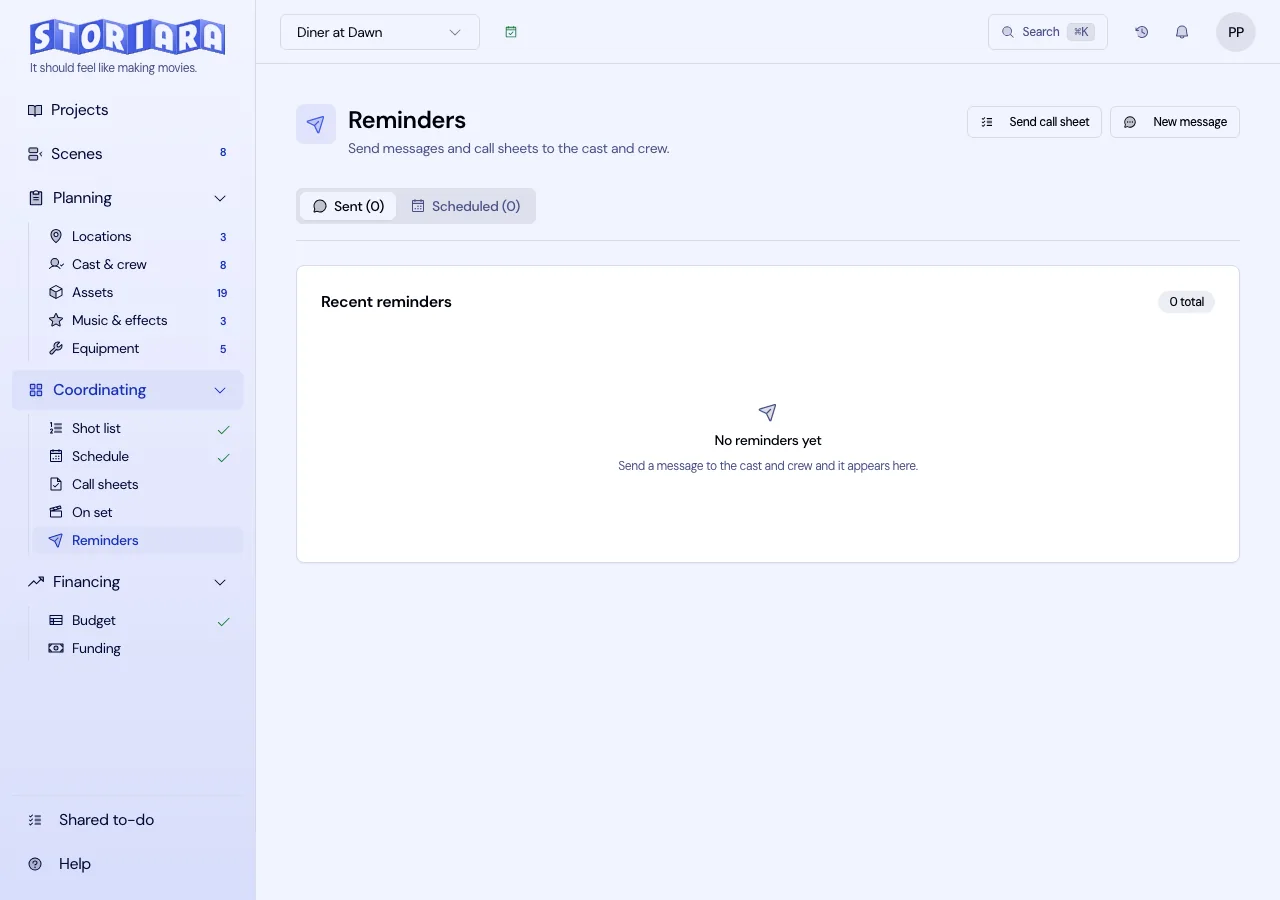Open the history clock icon

[1142, 32]
